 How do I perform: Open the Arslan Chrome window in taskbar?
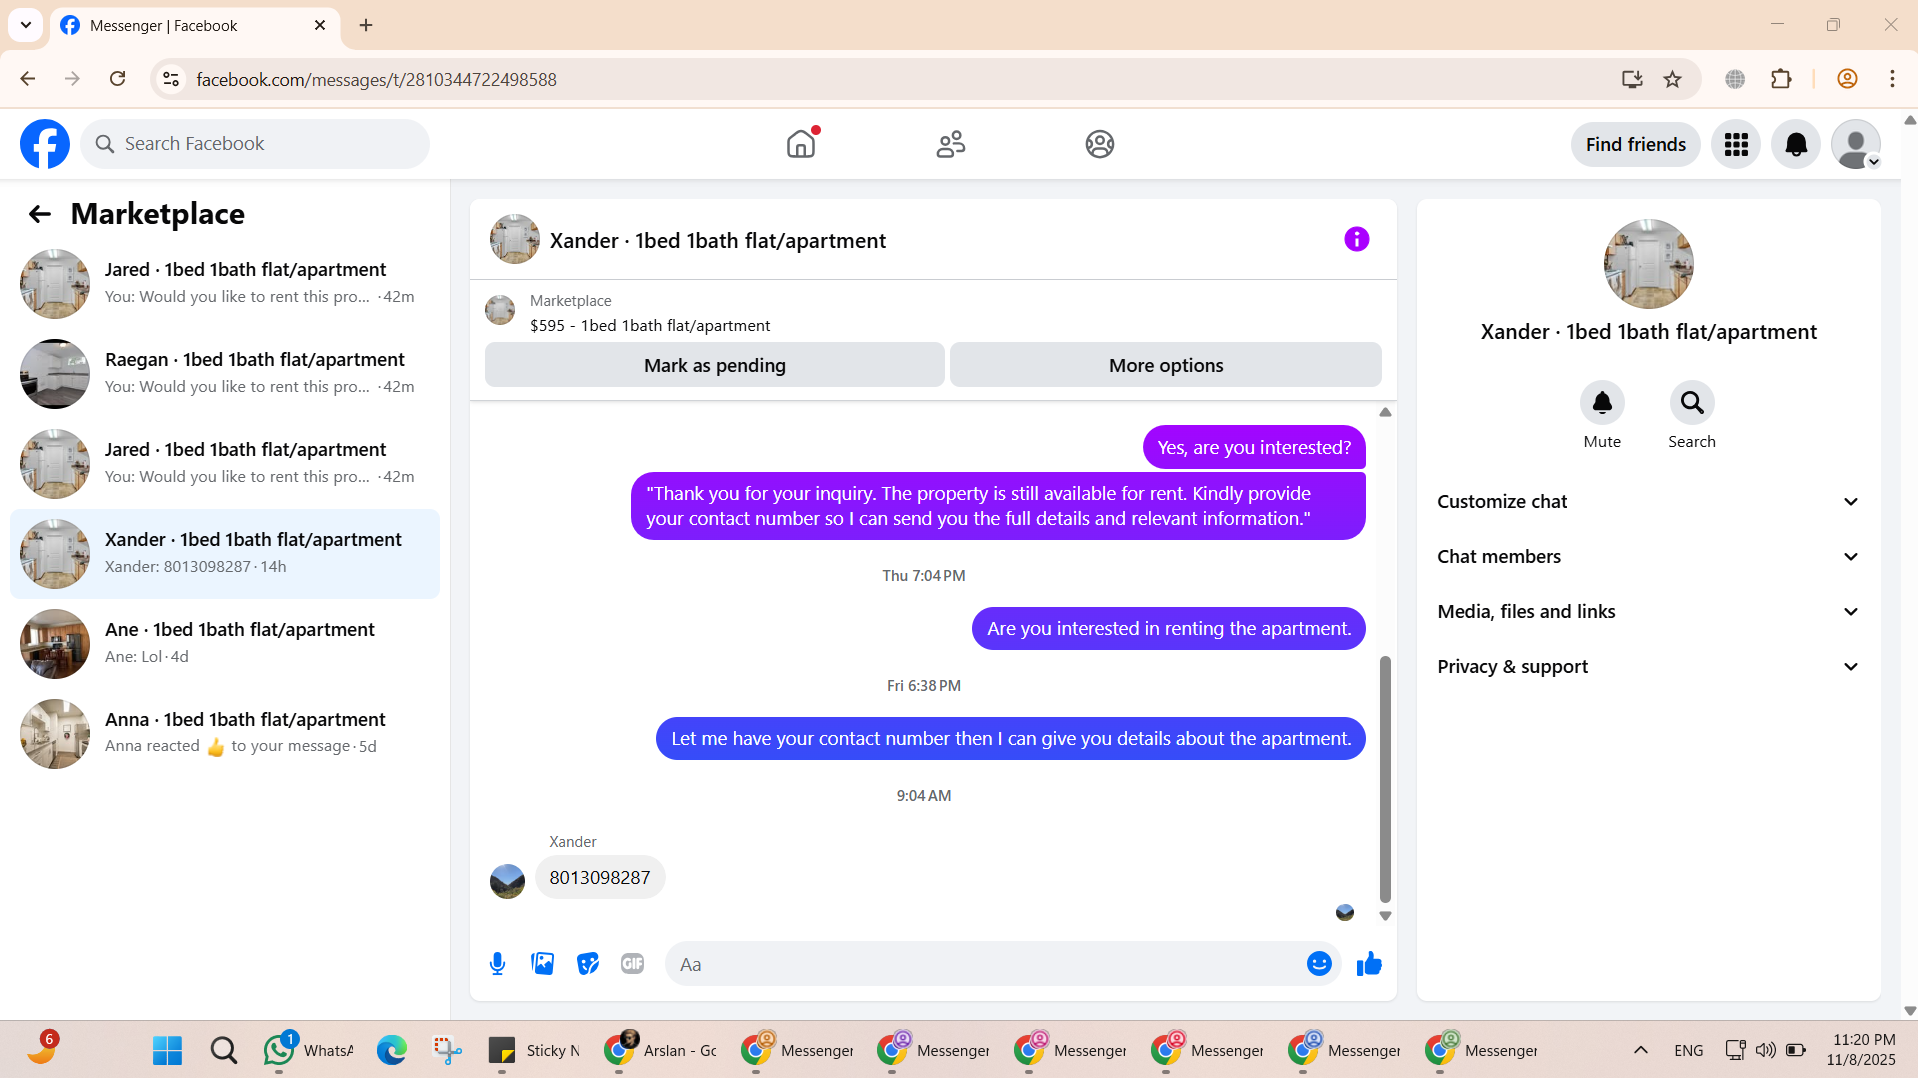click(662, 1050)
